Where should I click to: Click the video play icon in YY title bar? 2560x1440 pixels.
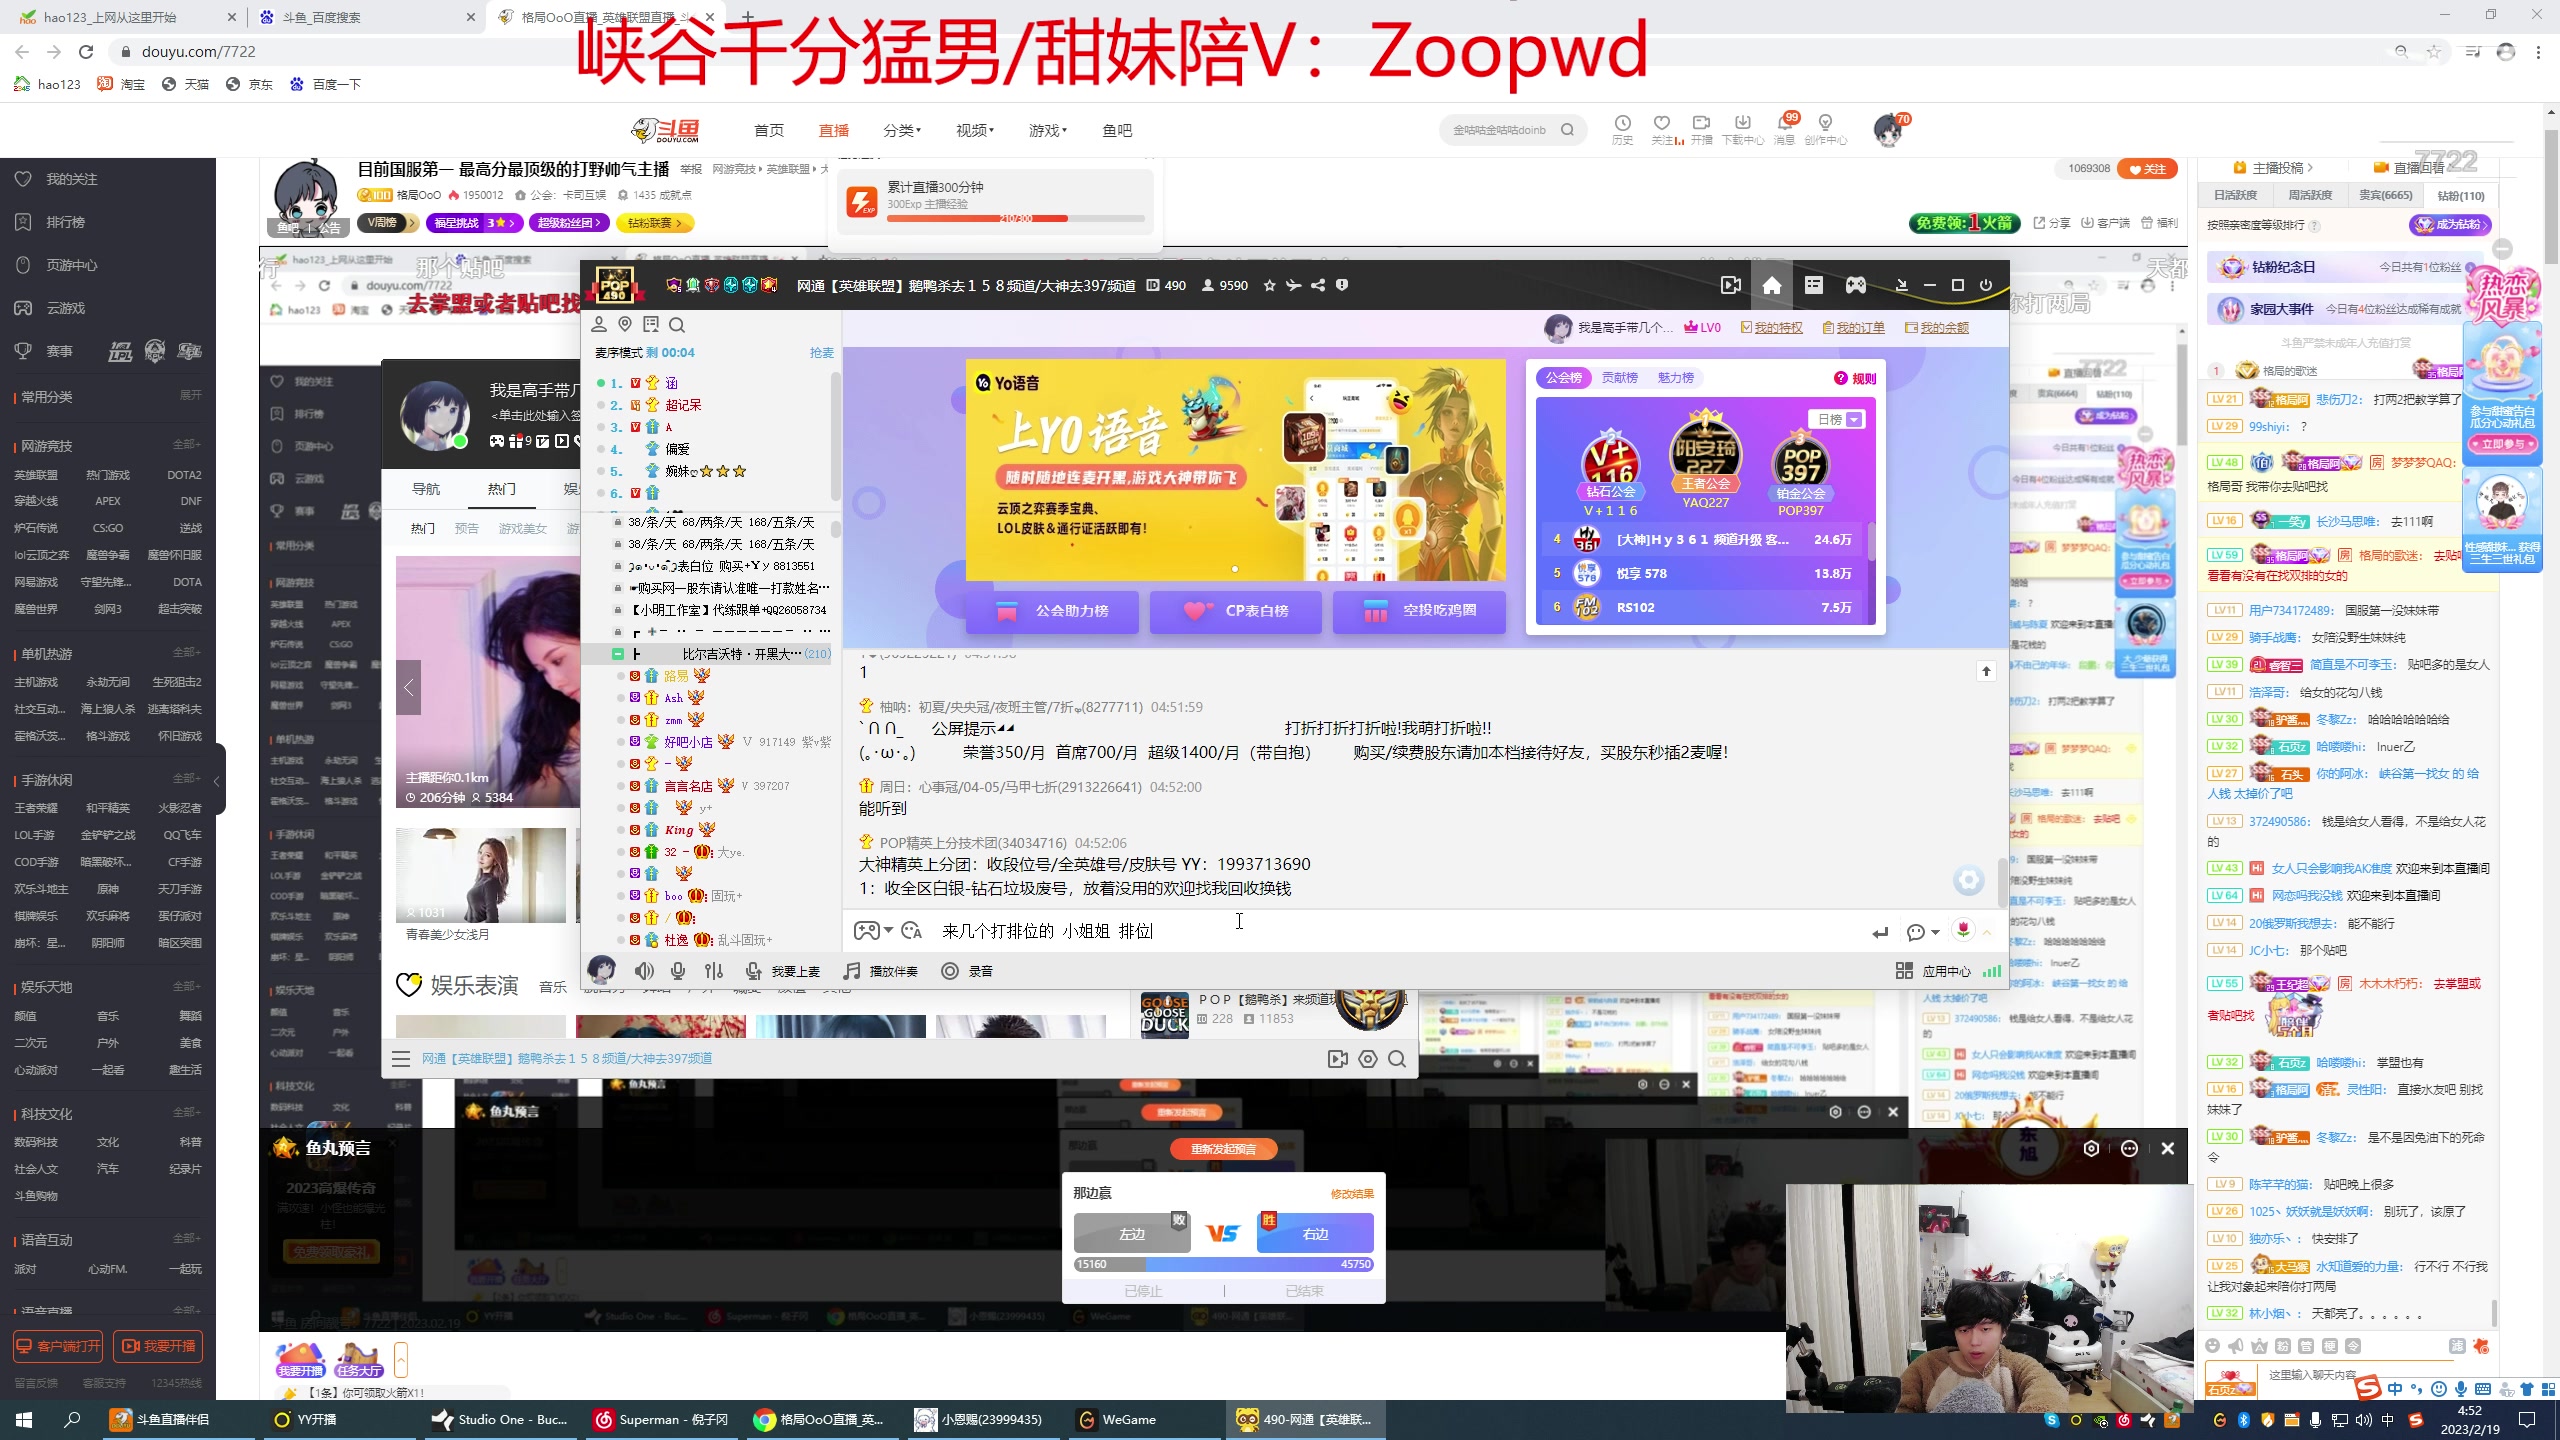(1731, 286)
